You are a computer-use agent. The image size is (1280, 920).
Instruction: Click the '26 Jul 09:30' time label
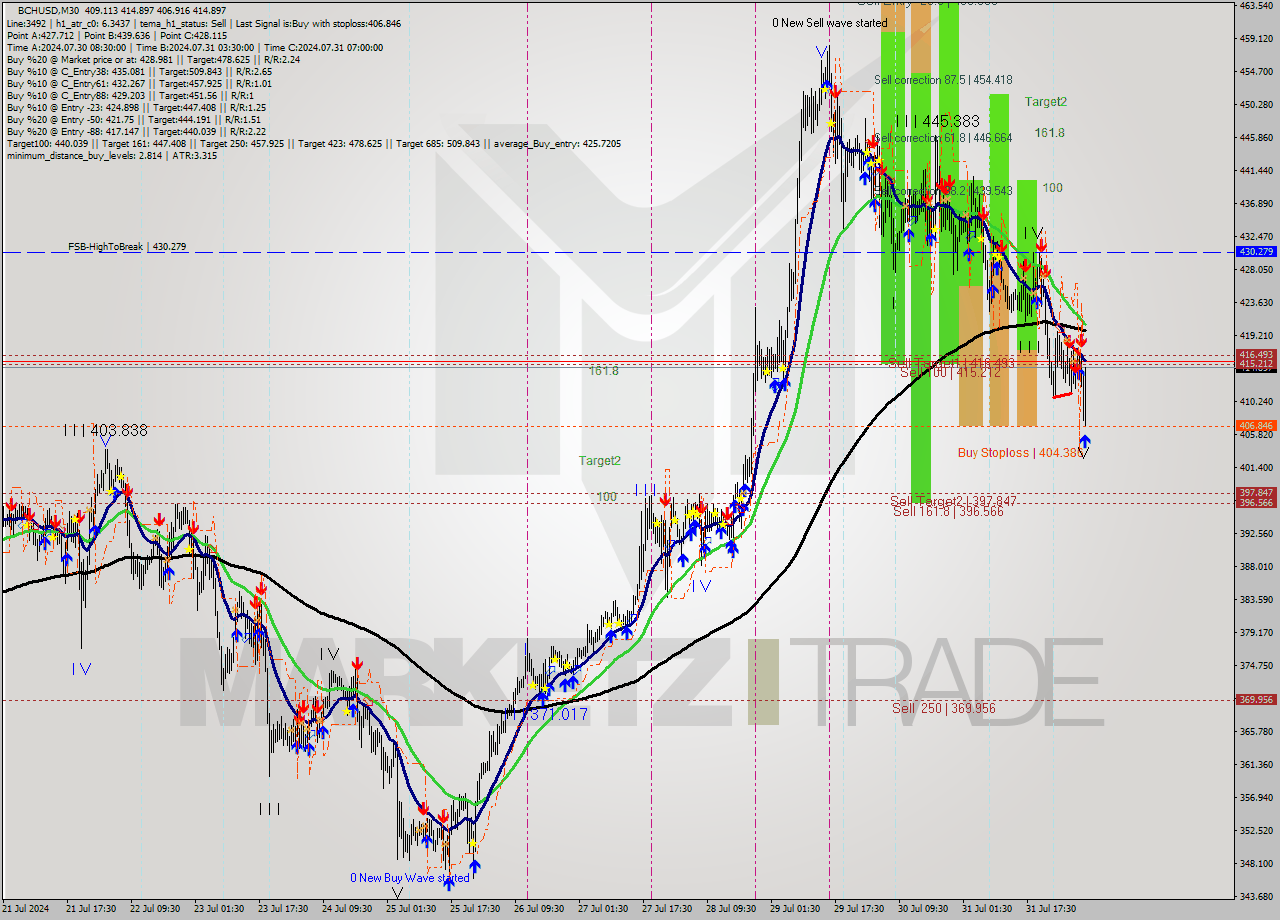540,909
